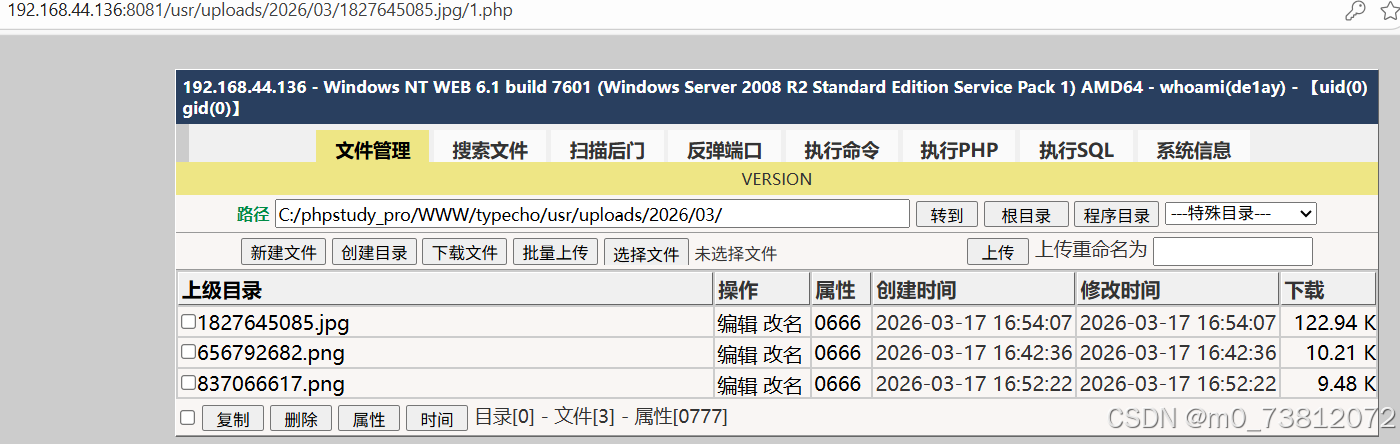Click the 上传 button
This screenshot has height=444, width=1400.
coord(997,252)
